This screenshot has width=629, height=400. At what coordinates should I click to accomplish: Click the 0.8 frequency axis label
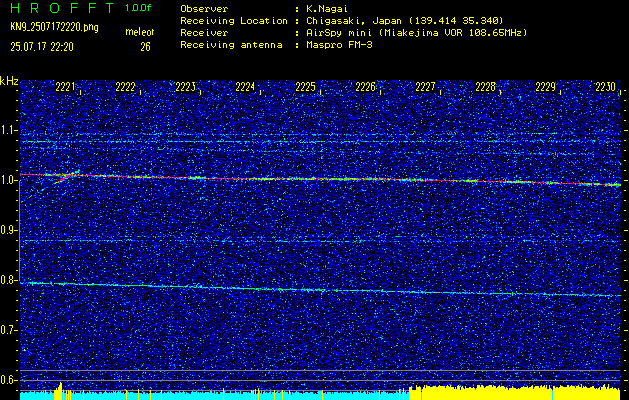(8, 280)
